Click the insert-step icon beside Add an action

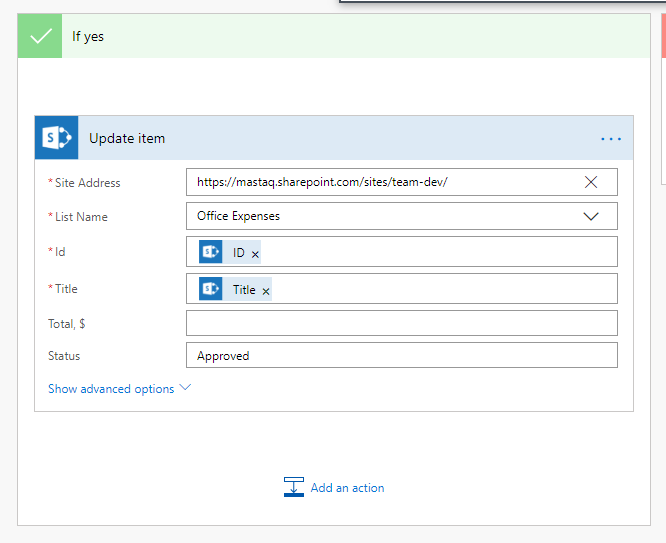click(293, 488)
